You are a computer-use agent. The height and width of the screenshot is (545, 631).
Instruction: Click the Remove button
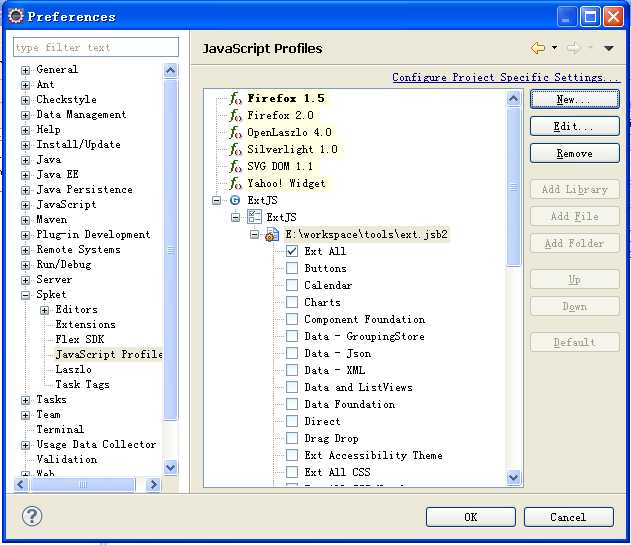(x=575, y=153)
